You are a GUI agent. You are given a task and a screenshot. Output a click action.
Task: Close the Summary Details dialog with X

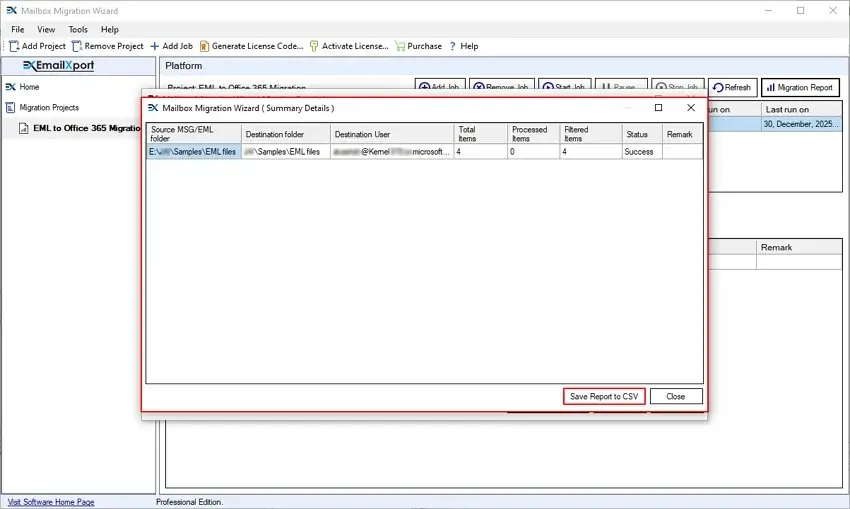pyautogui.click(x=691, y=107)
